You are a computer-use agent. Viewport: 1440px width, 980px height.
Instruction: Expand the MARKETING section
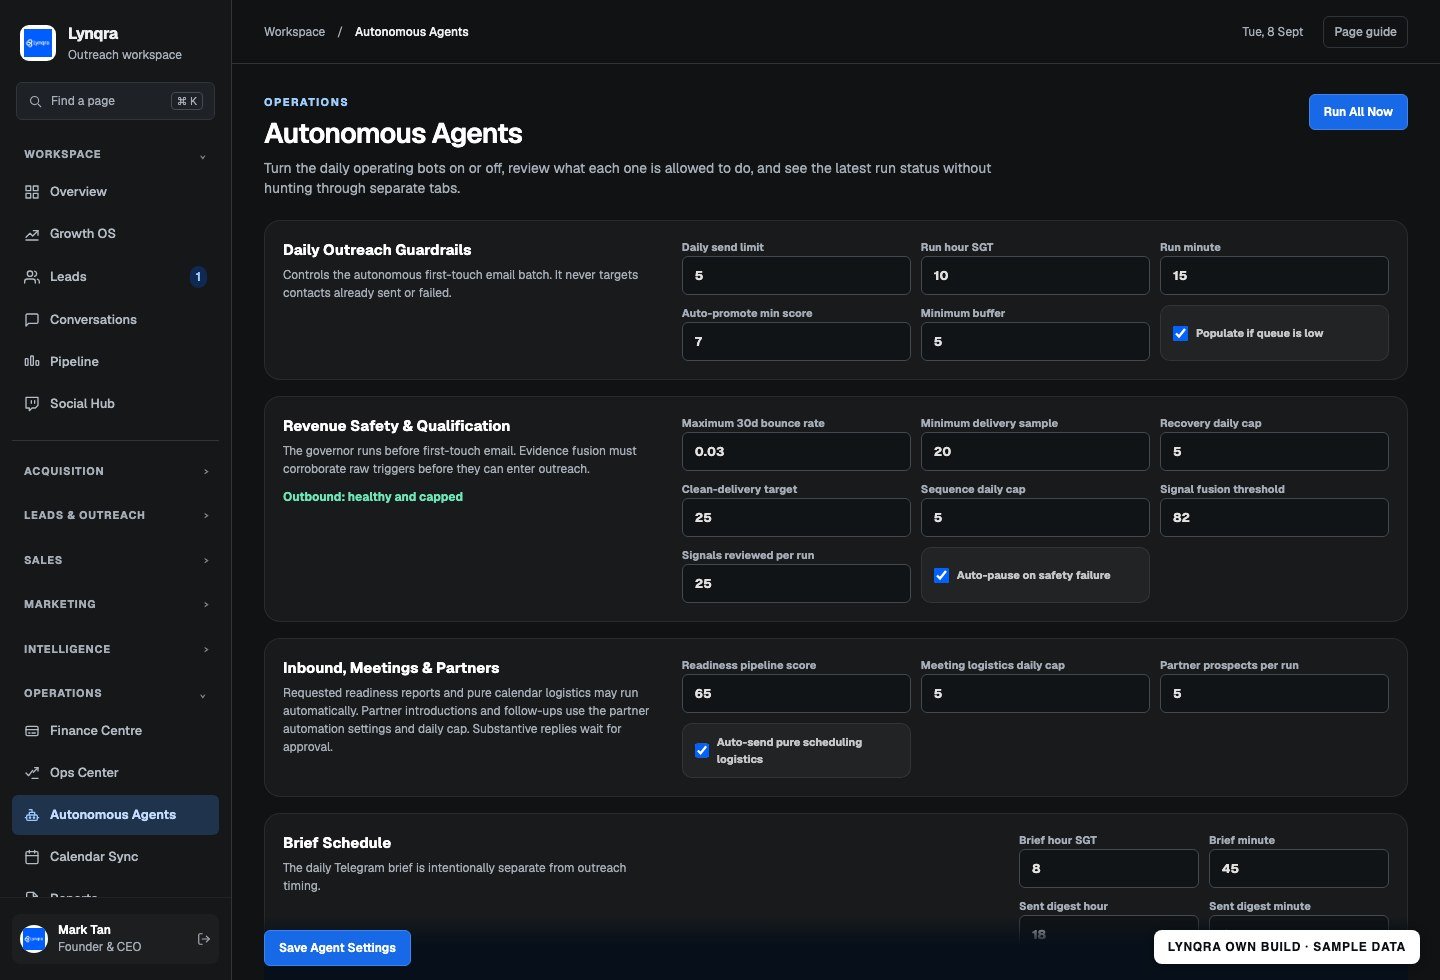tap(115, 605)
